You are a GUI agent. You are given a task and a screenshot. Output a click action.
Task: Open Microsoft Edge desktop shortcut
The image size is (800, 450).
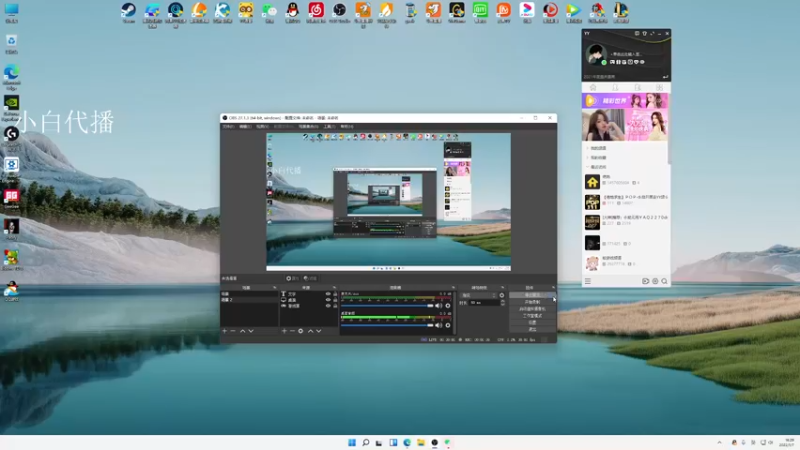[x=11, y=77]
